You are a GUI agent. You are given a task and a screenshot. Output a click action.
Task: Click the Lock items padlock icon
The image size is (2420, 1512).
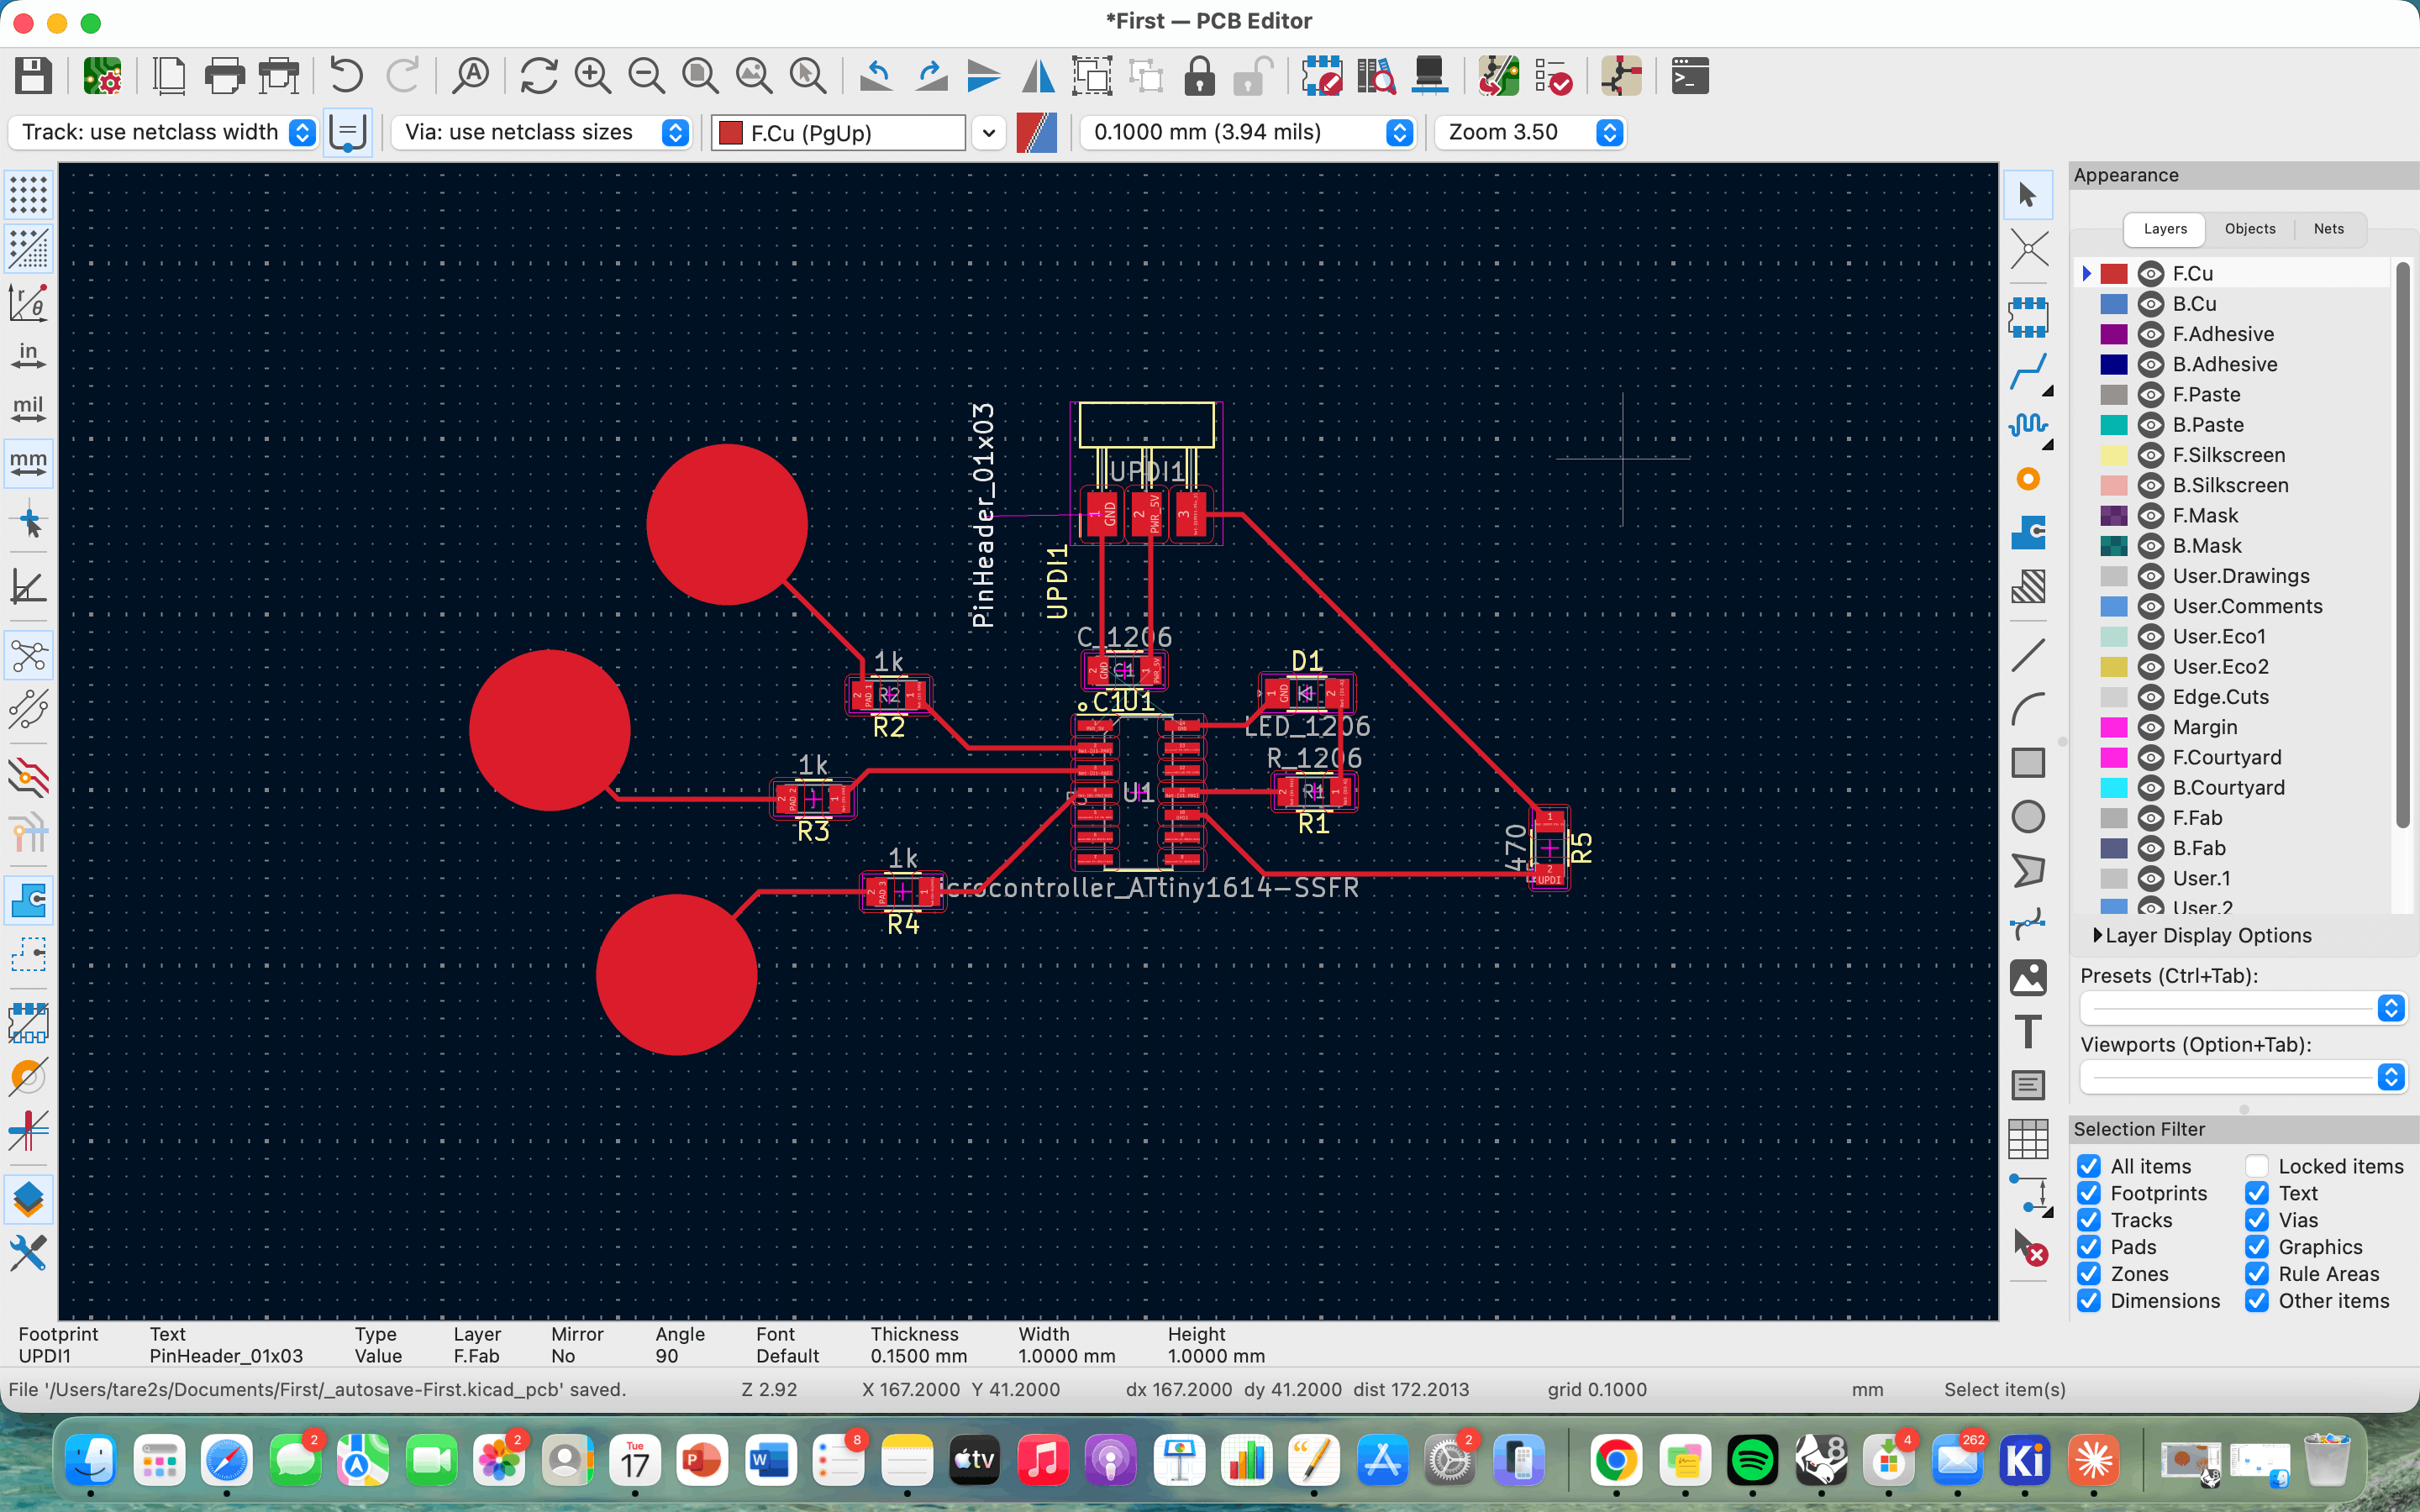(1199, 76)
